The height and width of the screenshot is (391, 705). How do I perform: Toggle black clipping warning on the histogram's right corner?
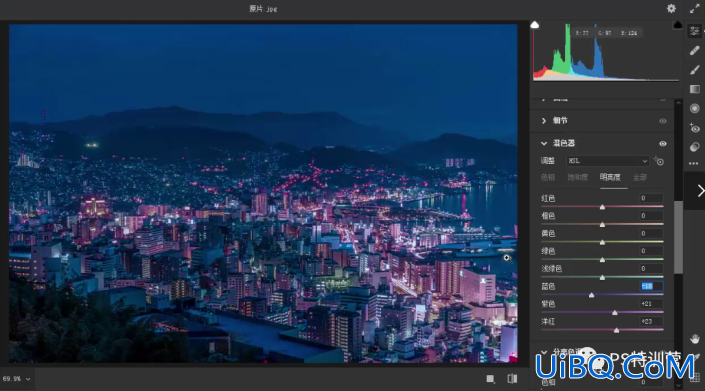point(678,25)
